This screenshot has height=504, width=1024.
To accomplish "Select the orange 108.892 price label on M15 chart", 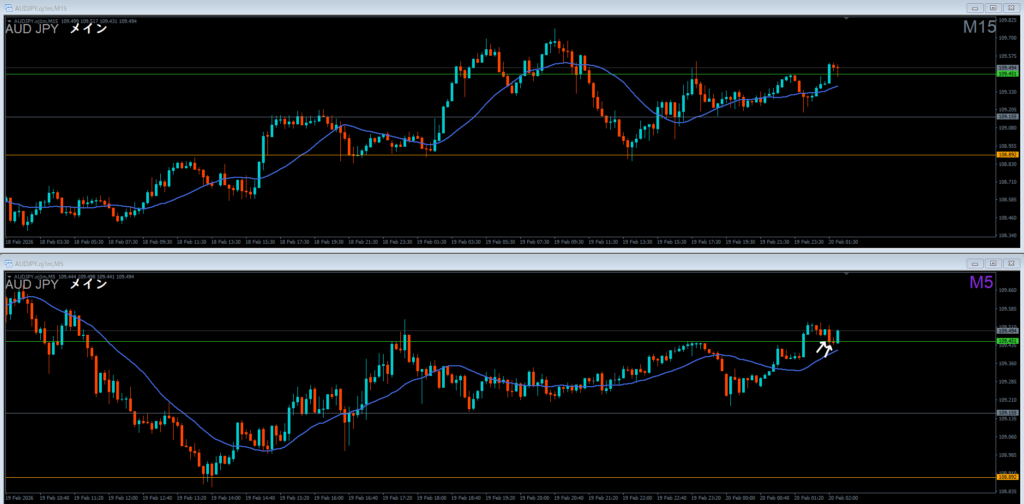I will pos(1007,155).
